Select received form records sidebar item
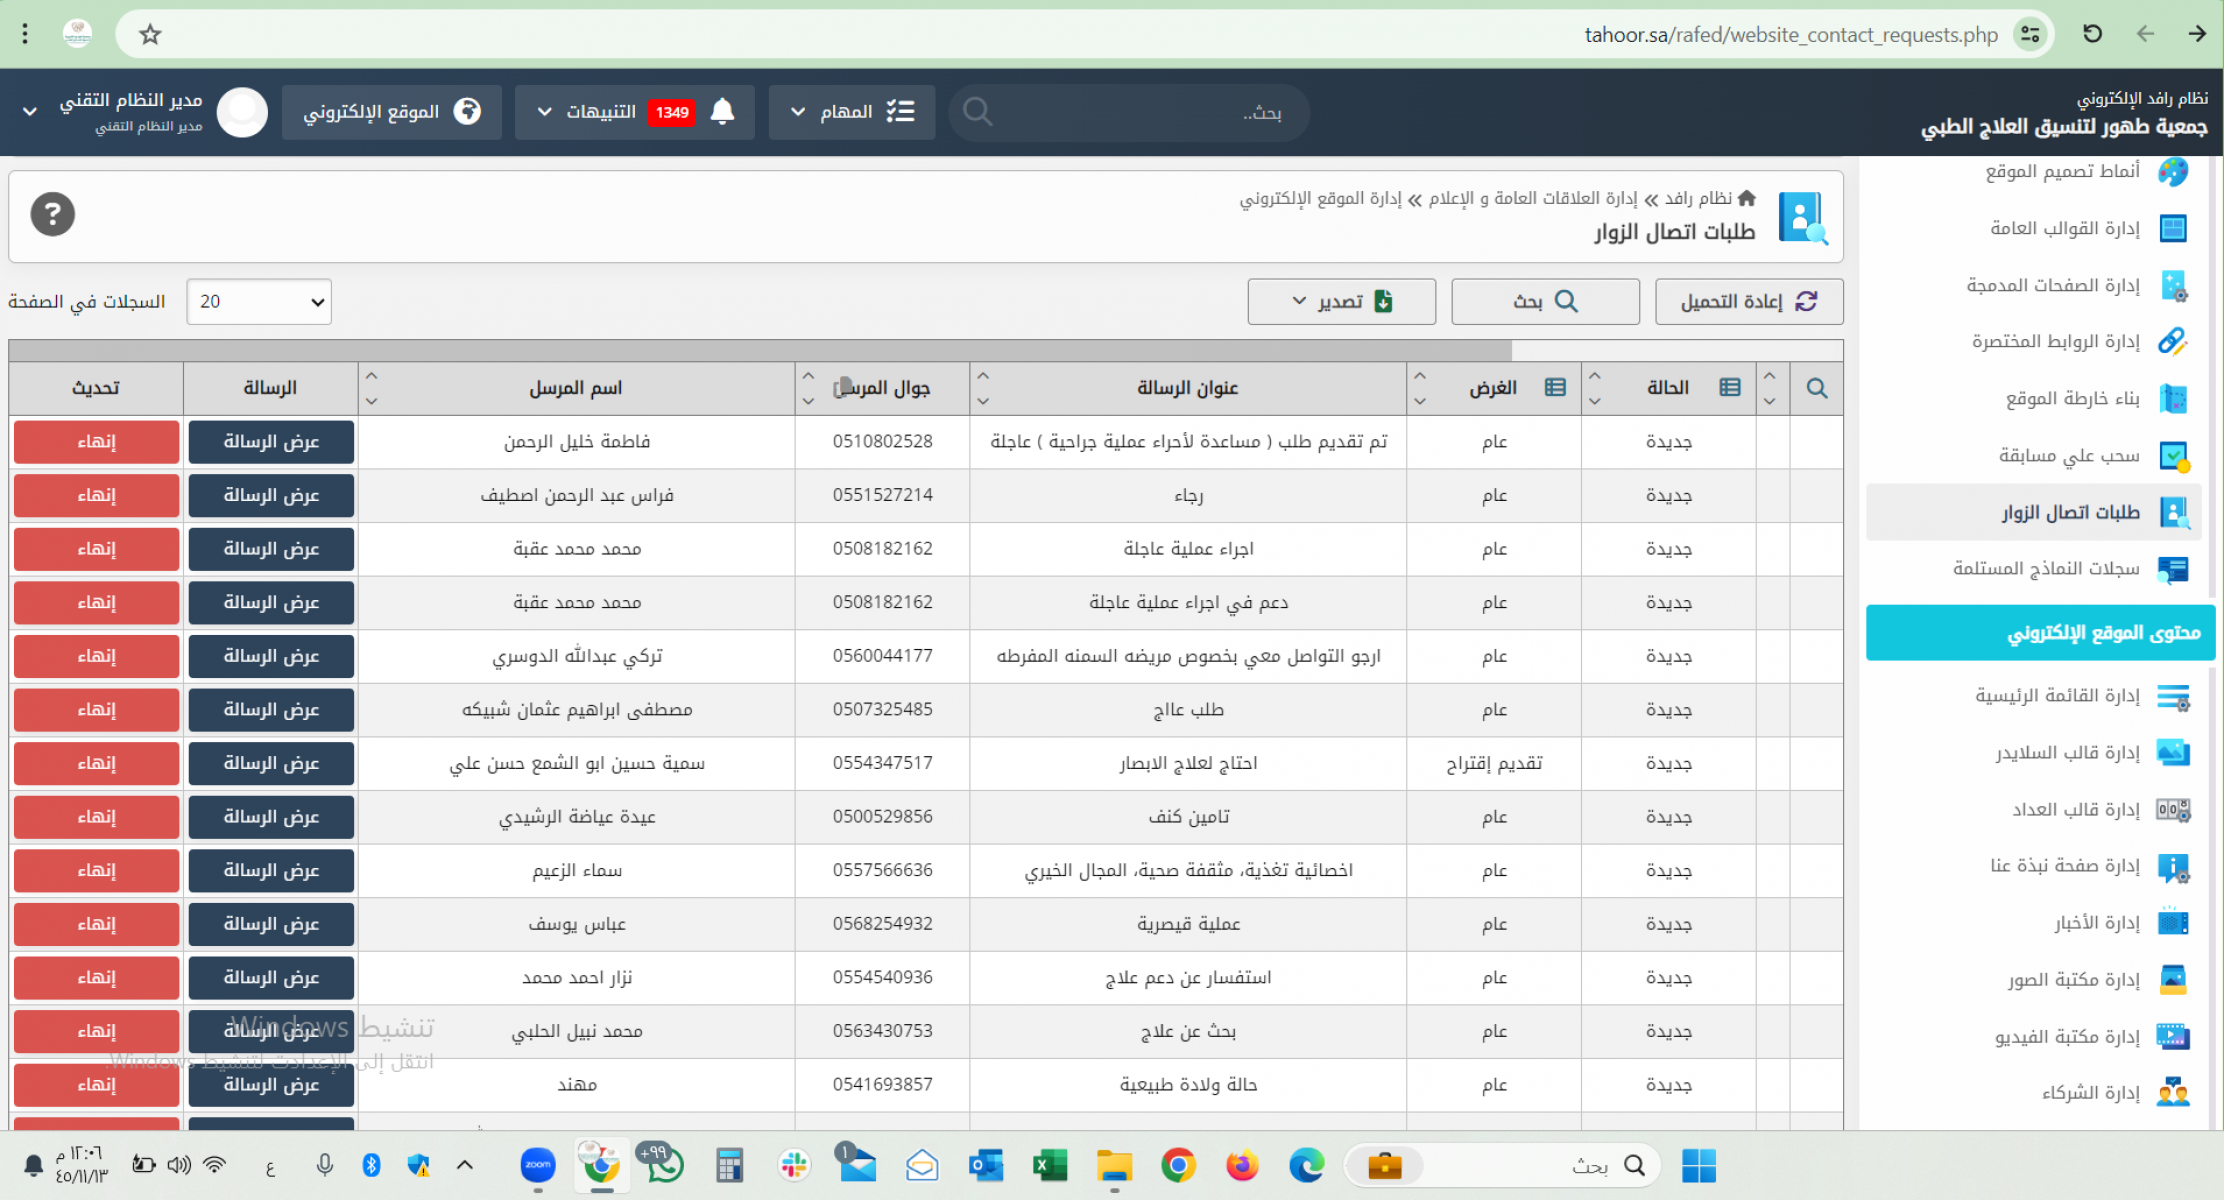The image size is (2224, 1200). [x=2045, y=569]
